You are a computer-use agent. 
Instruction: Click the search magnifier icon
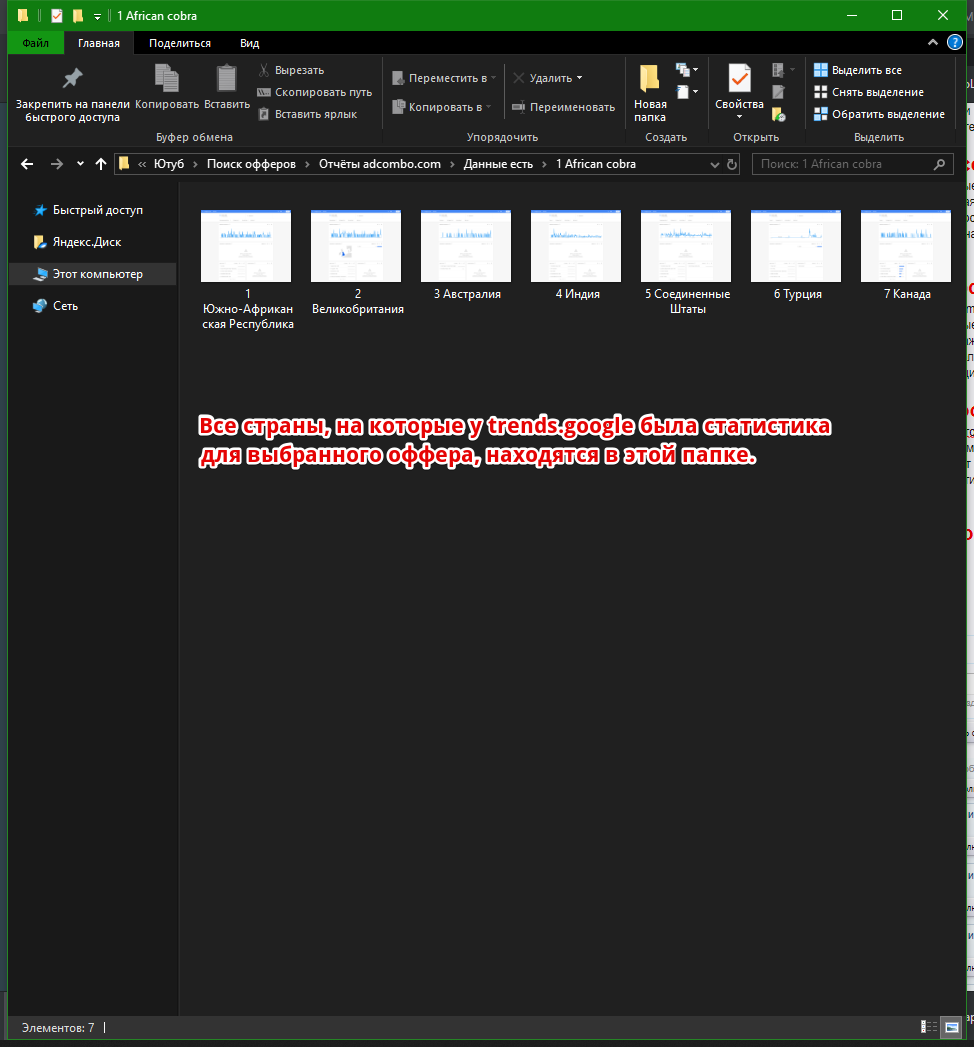pyautogui.click(x=939, y=164)
